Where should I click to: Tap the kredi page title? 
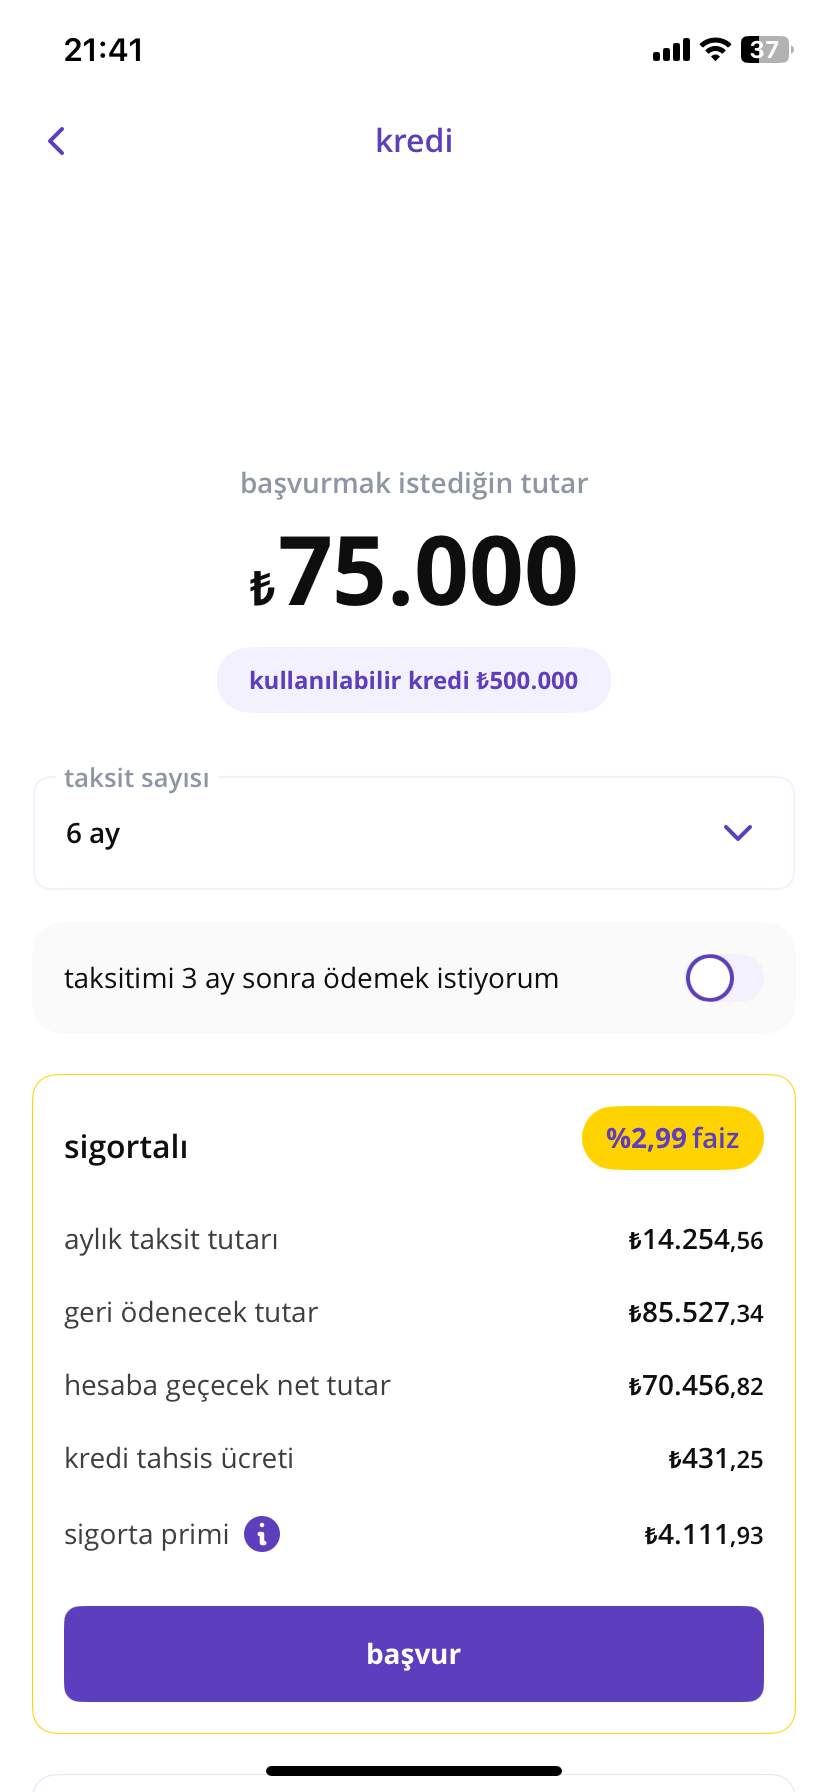tap(414, 141)
